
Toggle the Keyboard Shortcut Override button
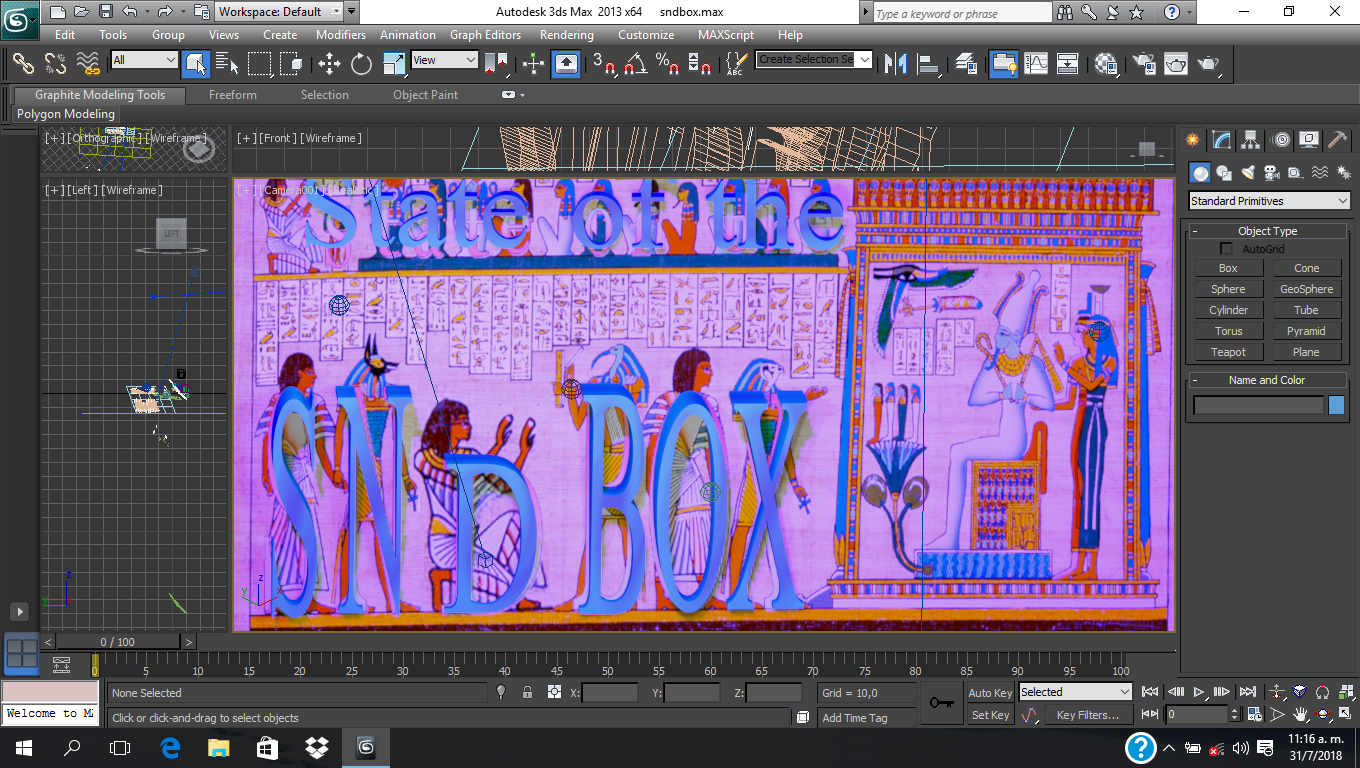566,63
